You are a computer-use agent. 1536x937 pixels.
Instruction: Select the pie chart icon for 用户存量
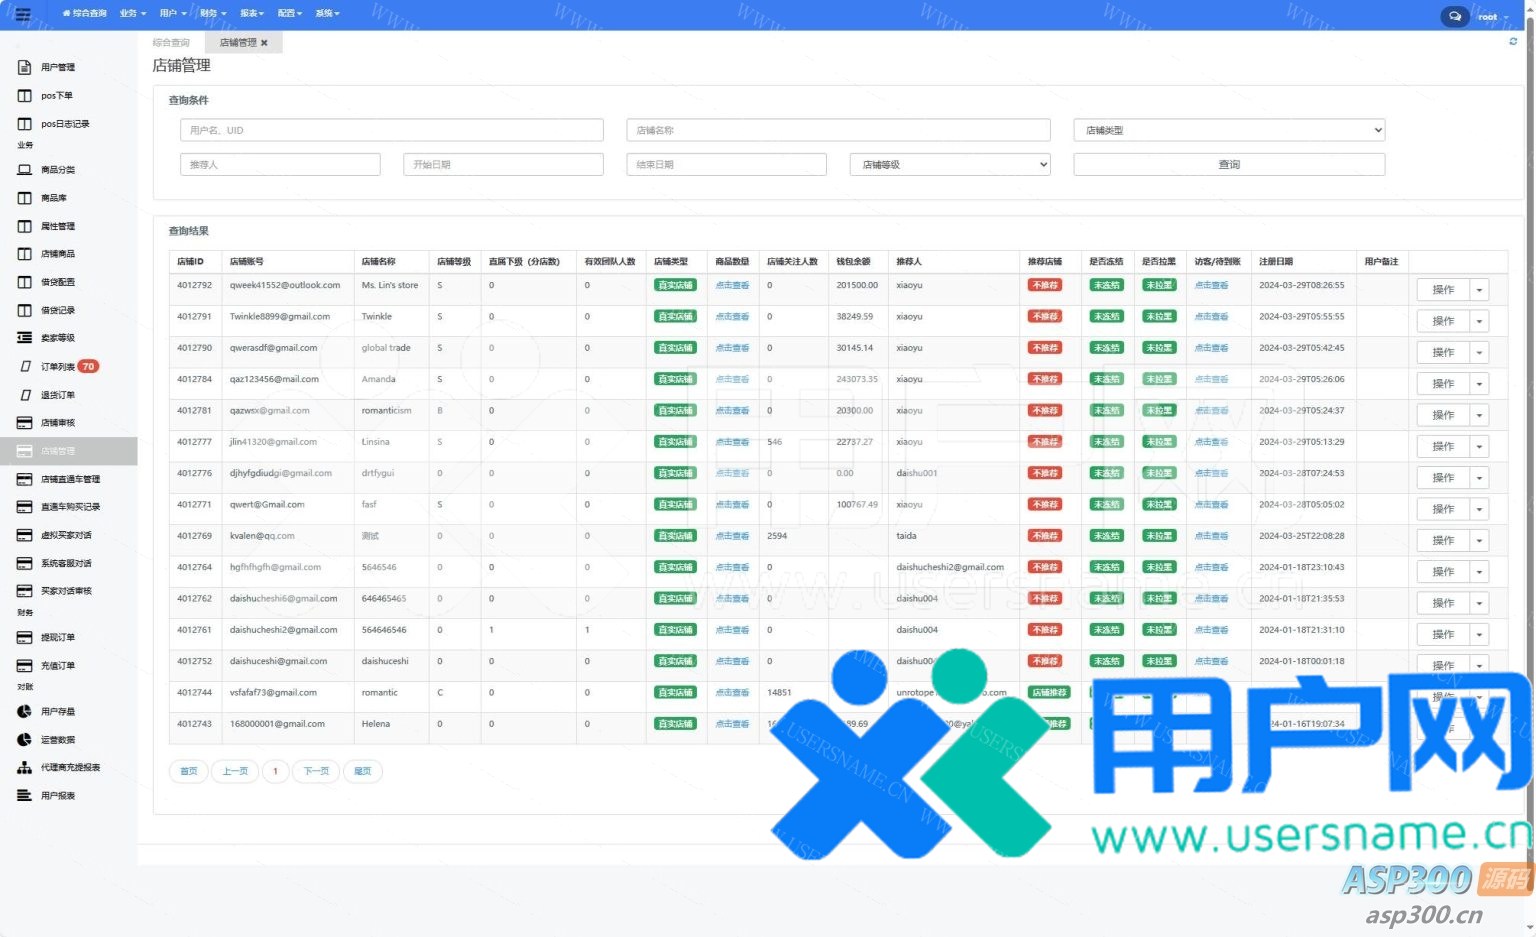point(25,712)
